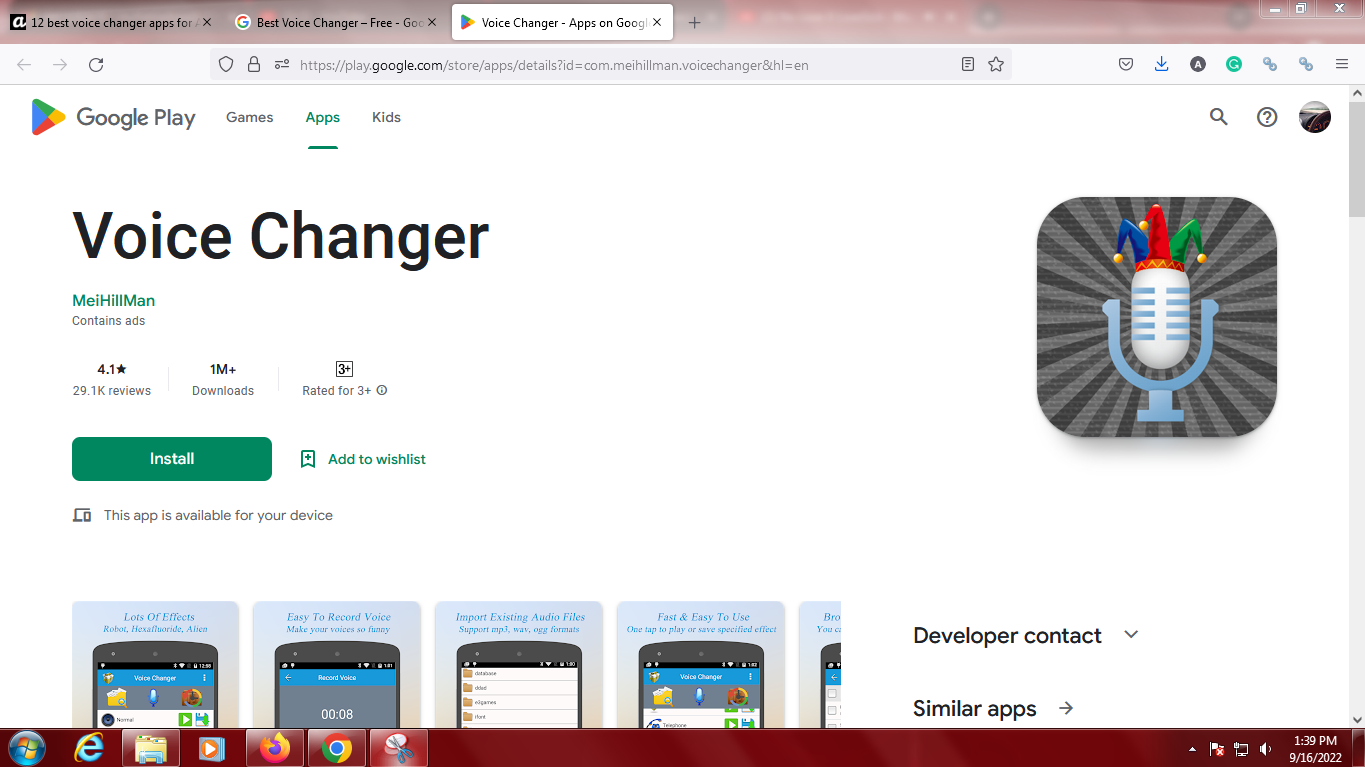Open Fast & Easy To Use screenshot

(701, 664)
